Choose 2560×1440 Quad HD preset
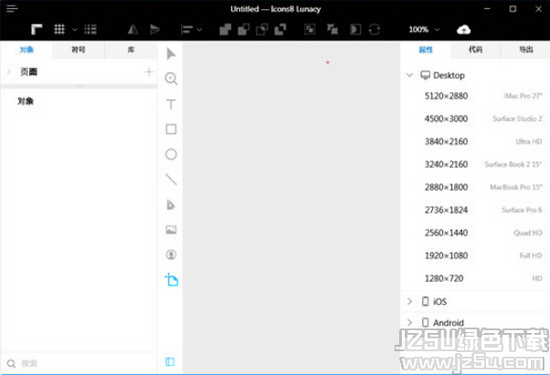Screen dimensions: 550x375 tap(475, 233)
